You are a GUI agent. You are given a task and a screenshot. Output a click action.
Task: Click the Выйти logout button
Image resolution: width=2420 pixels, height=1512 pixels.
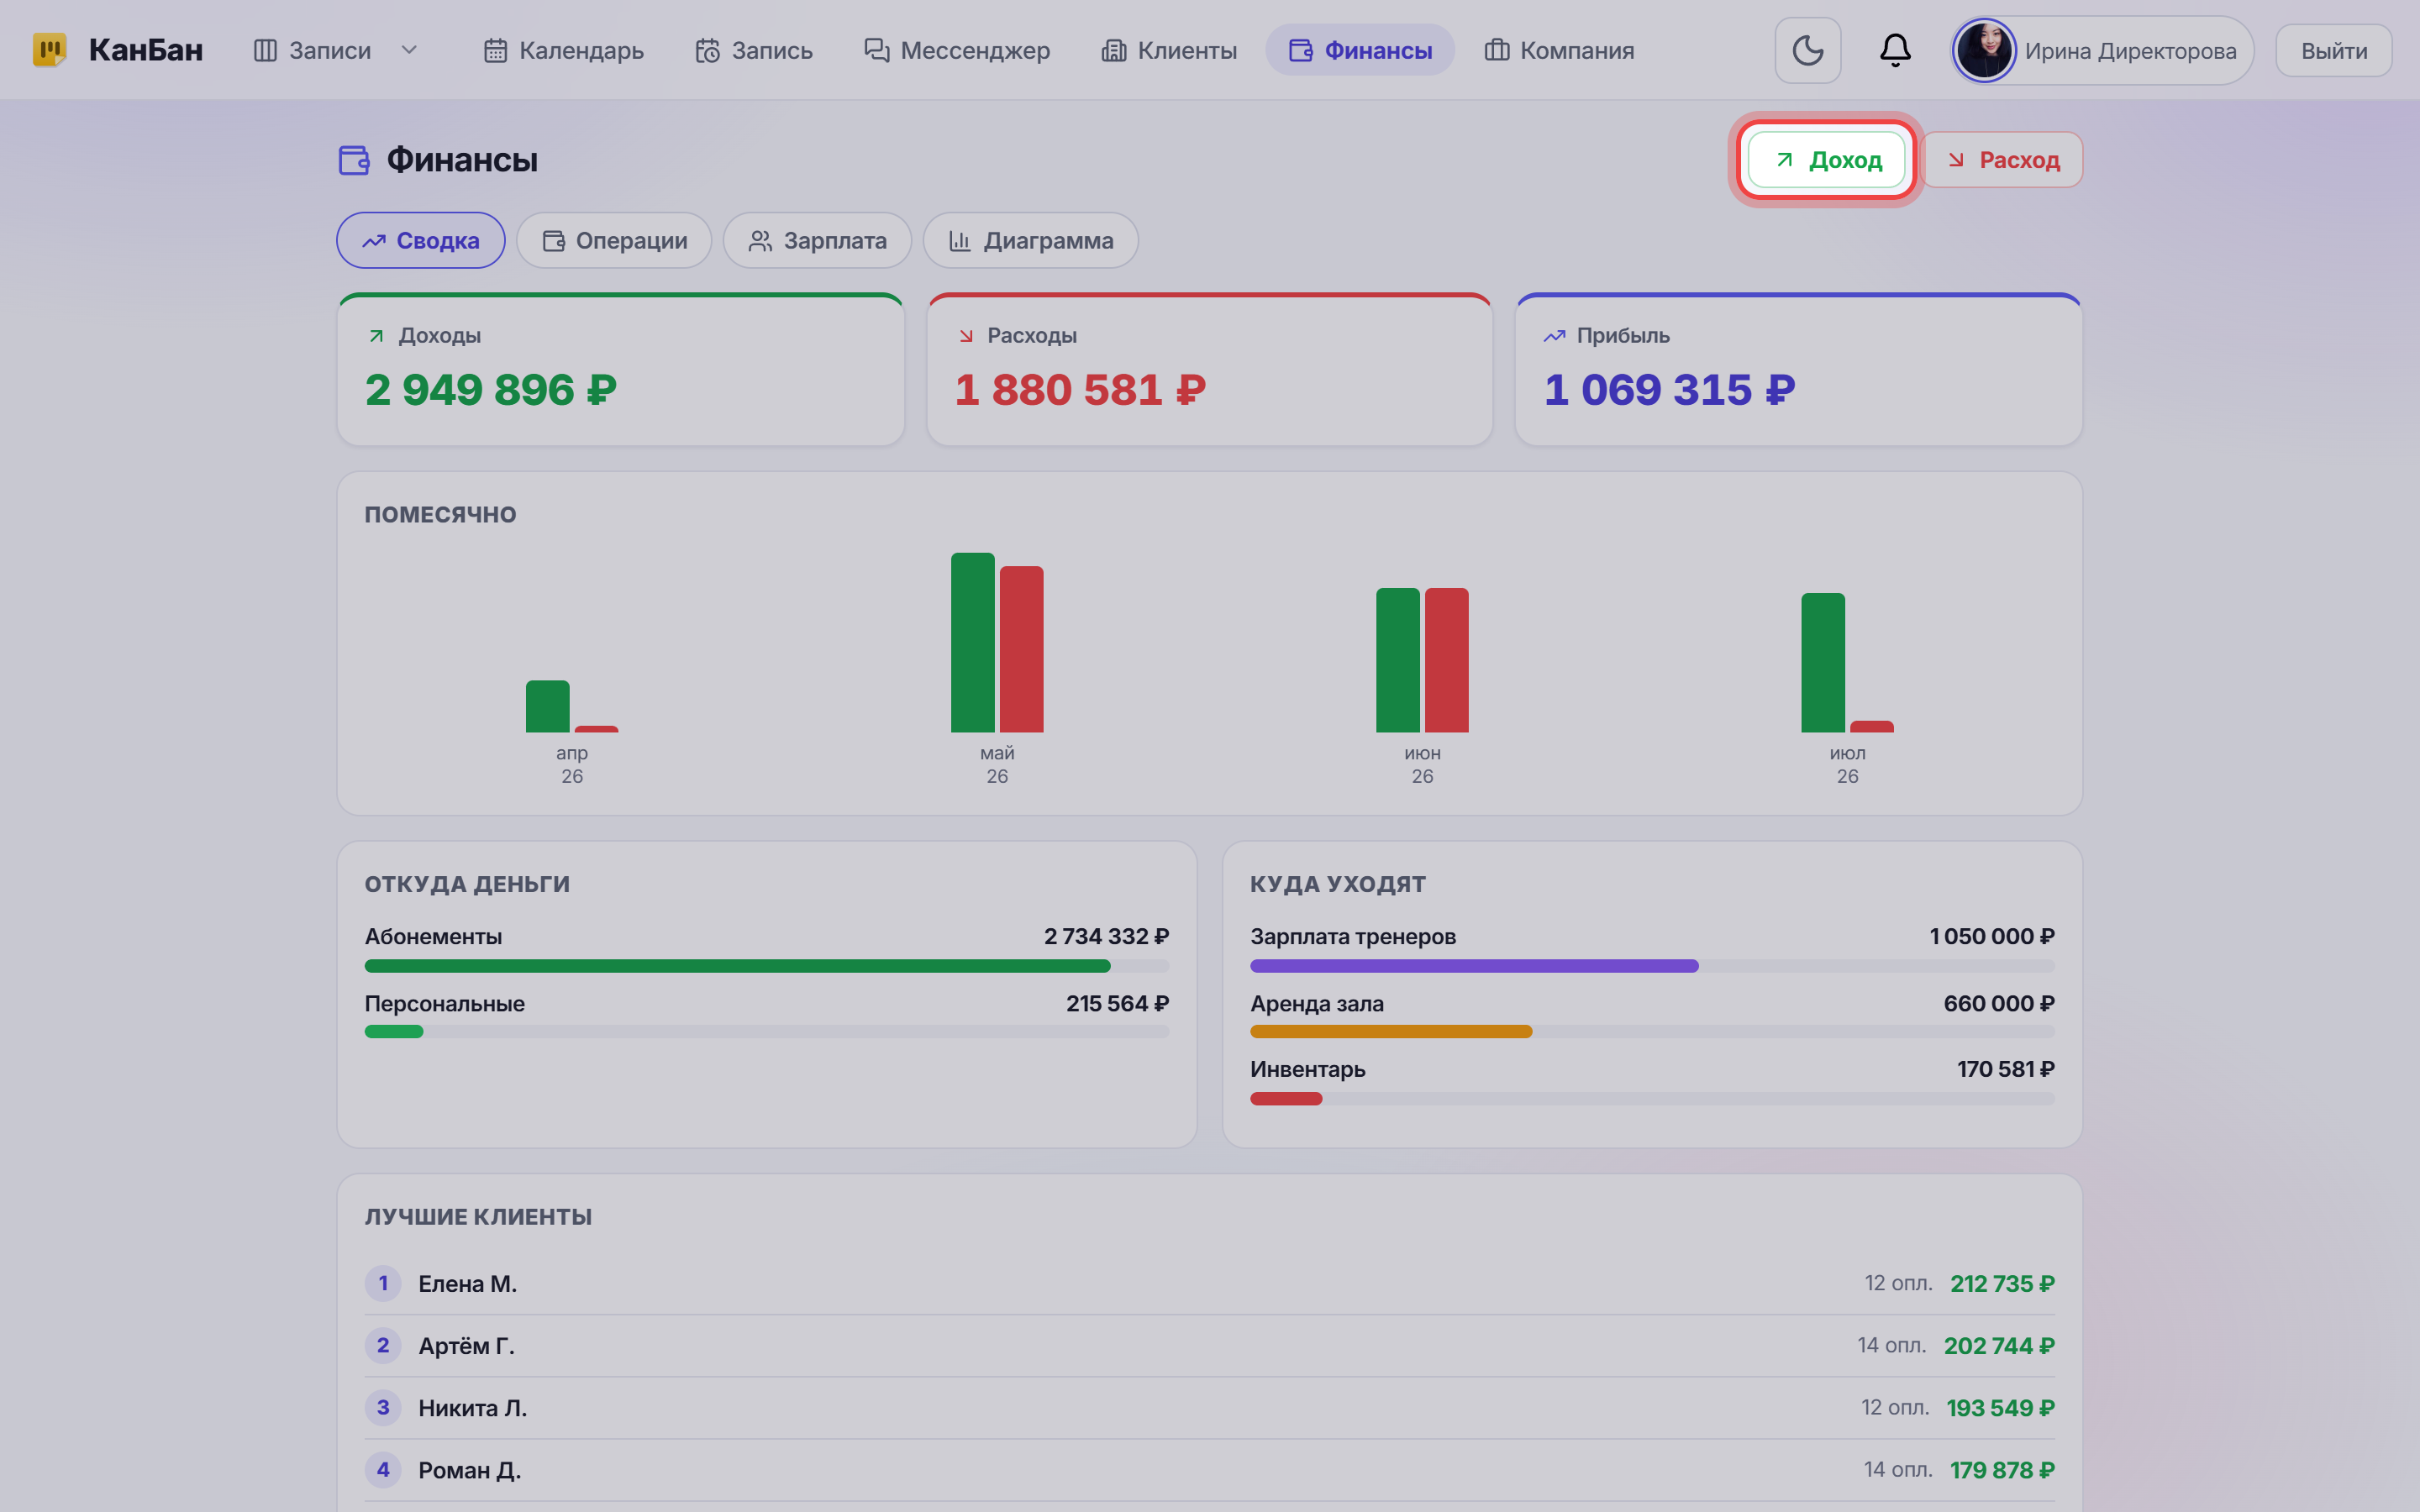pyautogui.click(x=2333, y=50)
